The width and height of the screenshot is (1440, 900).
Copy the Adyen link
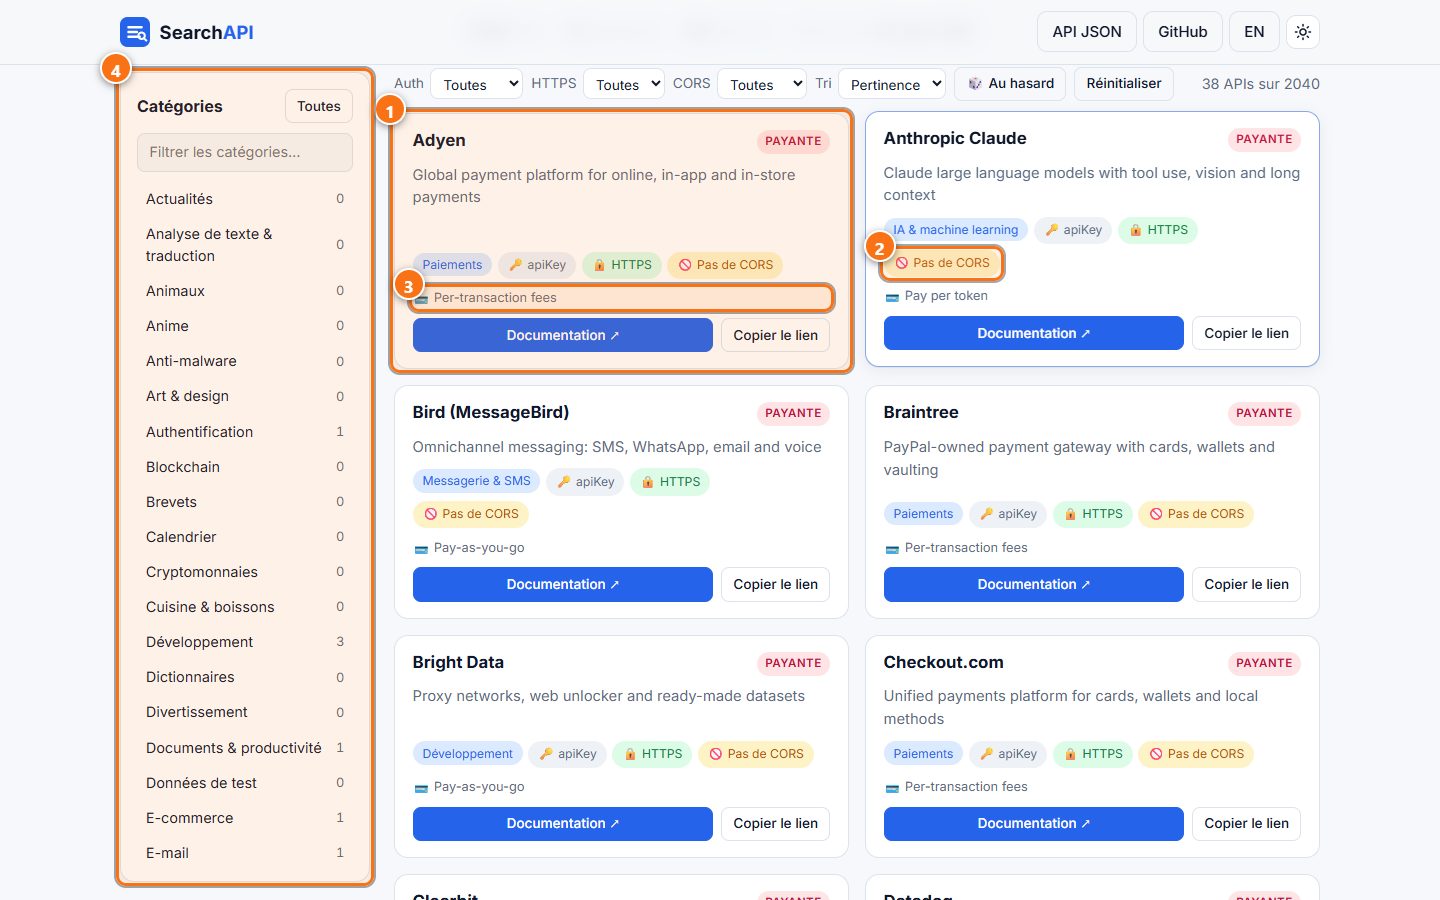pyautogui.click(x=775, y=335)
